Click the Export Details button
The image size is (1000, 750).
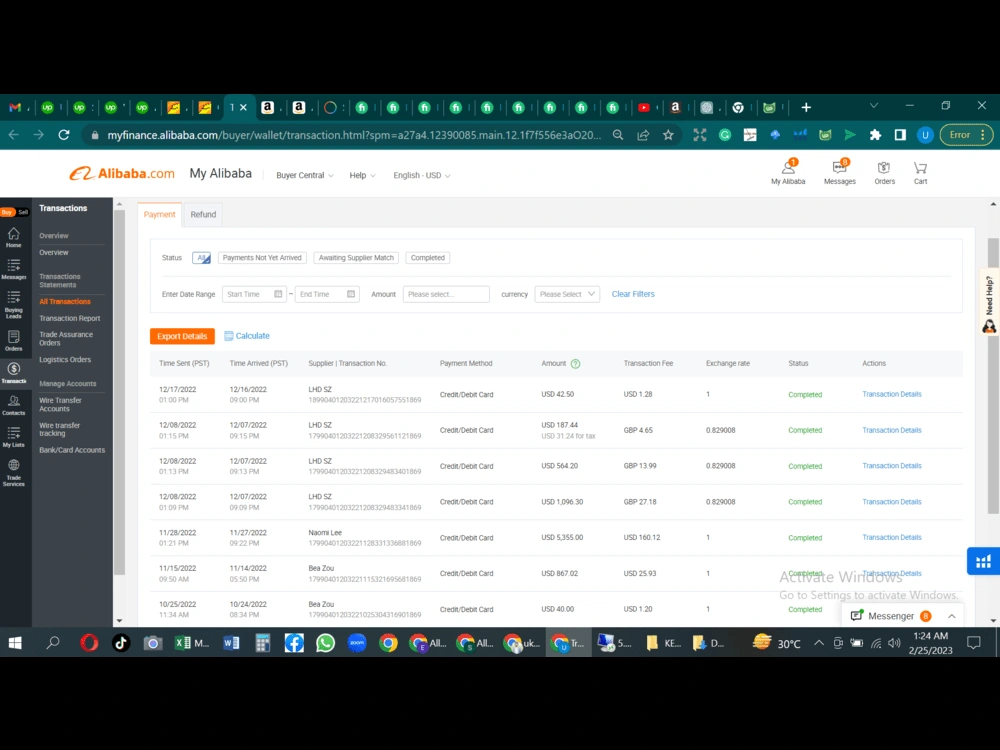(182, 336)
